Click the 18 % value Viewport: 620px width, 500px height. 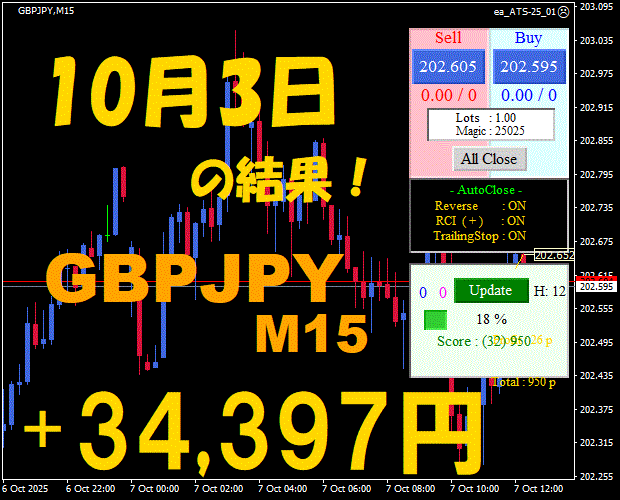[491, 319]
